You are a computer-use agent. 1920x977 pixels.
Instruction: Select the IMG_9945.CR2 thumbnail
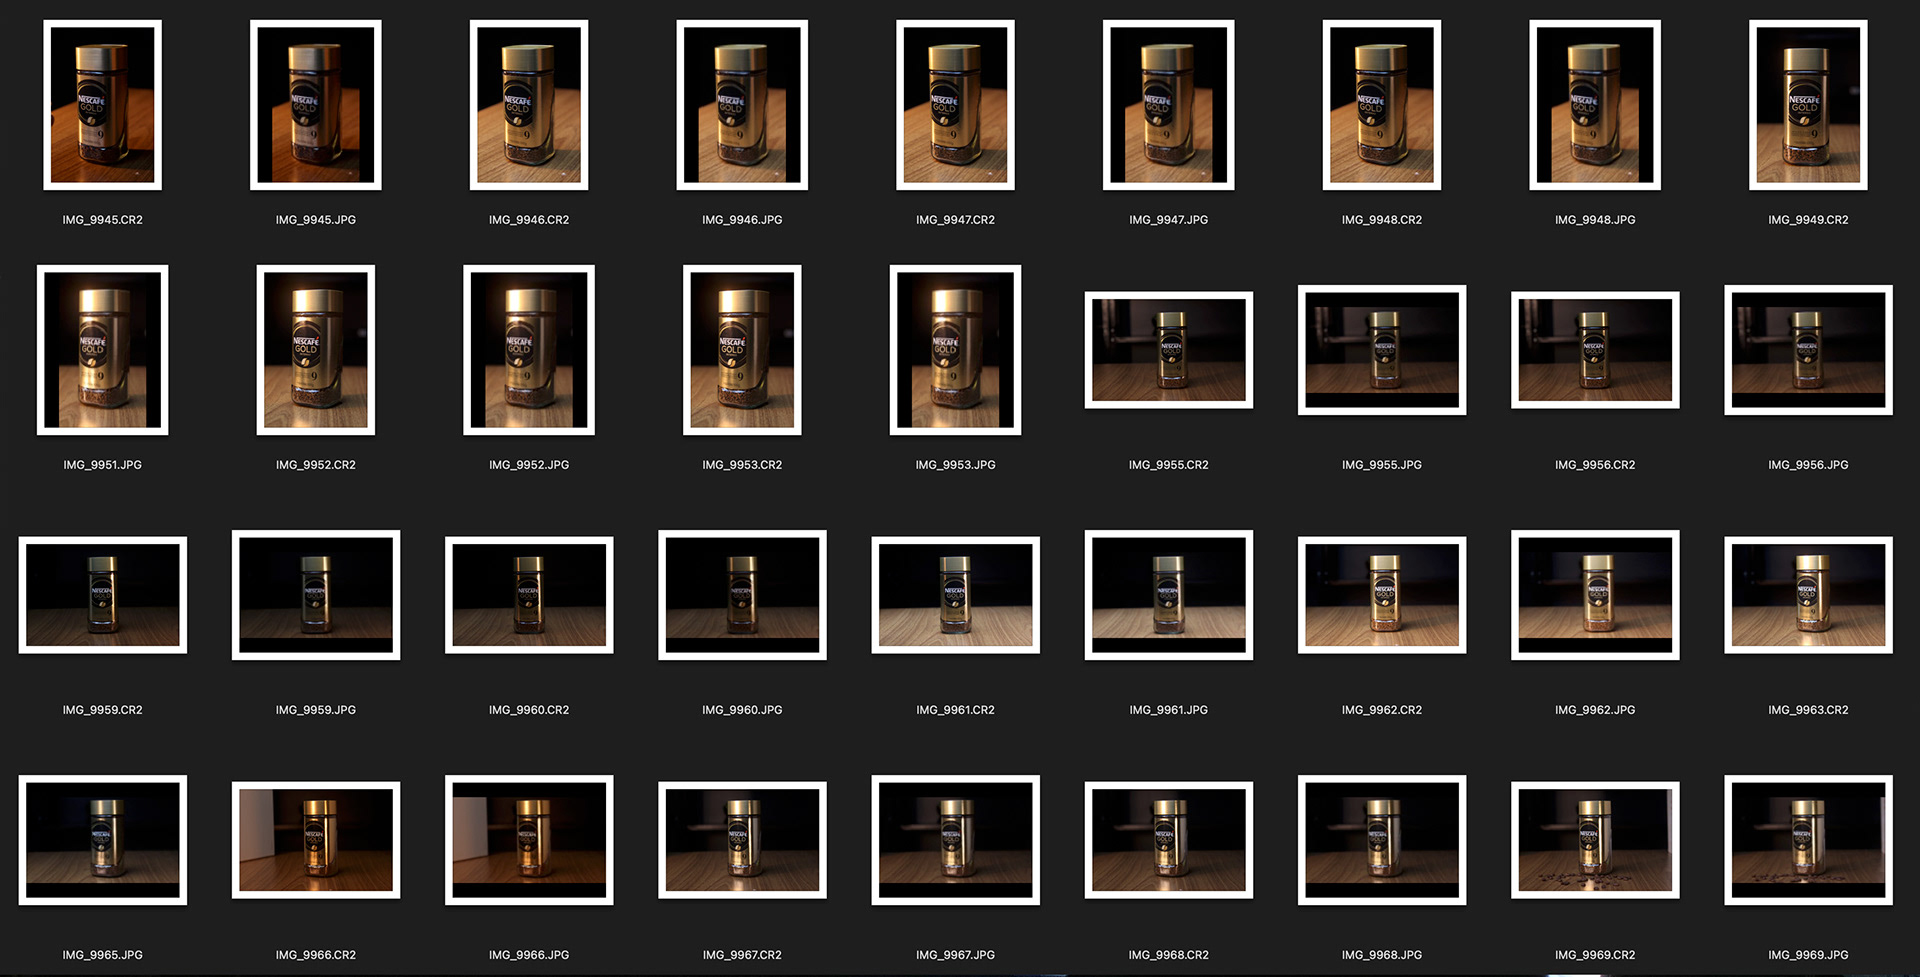click(x=103, y=105)
